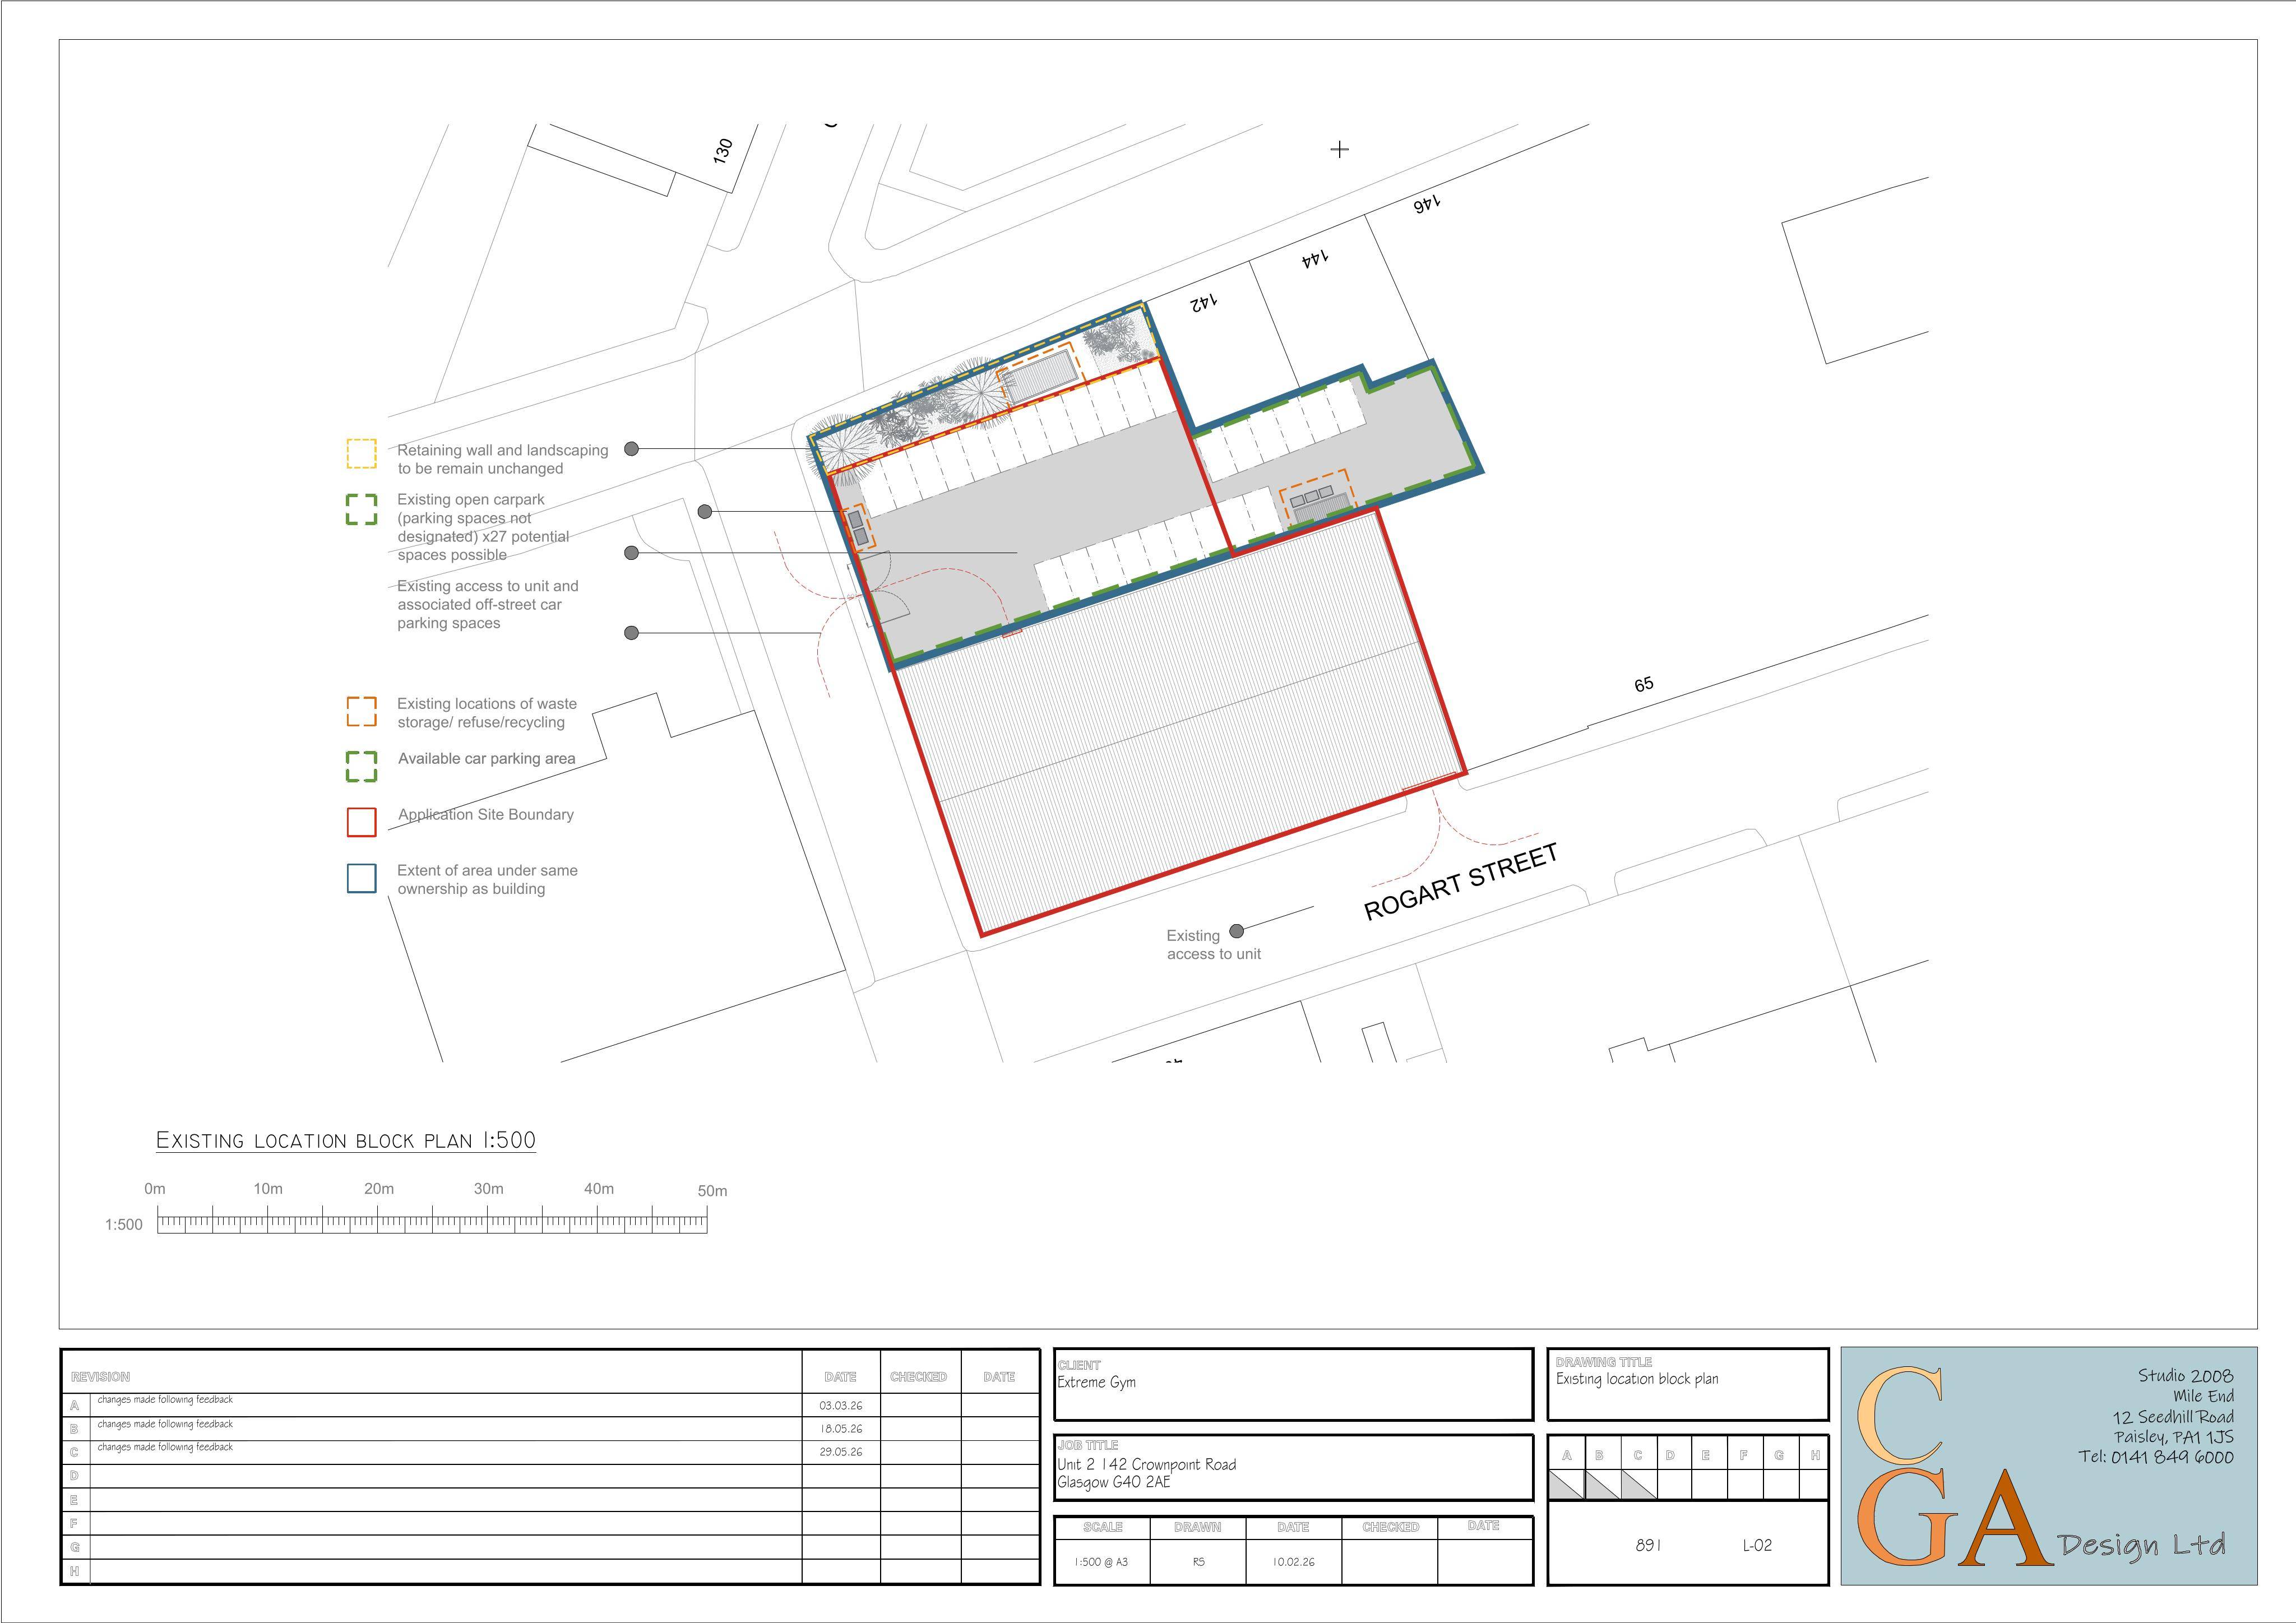Image resolution: width=2296 pixels, height=1623 pixels.
Task: Click the phone number 'Tel: 0141 849 6000'
Action: pos(2156,1457)
